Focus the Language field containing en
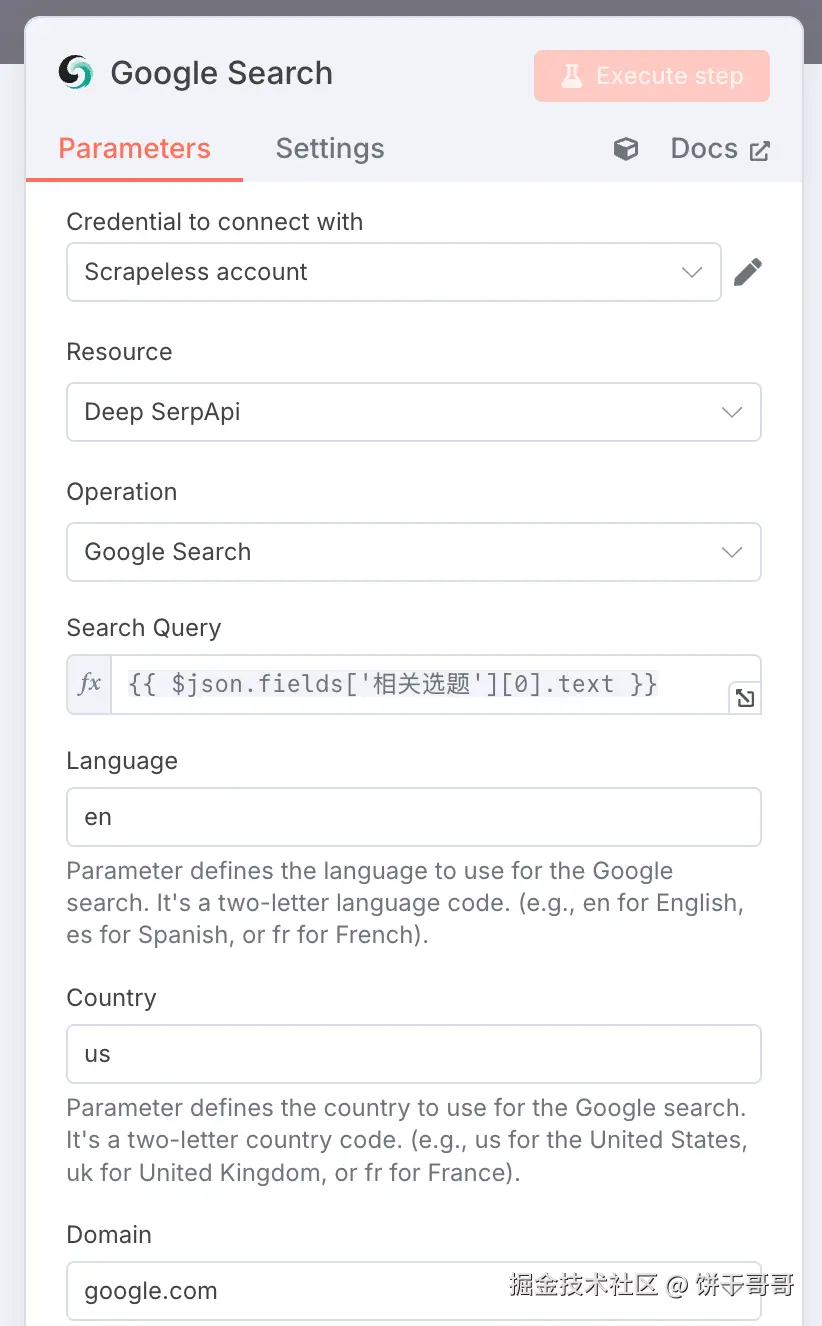The width and height of the screenshot is (822, 1326). coord(413,817)
